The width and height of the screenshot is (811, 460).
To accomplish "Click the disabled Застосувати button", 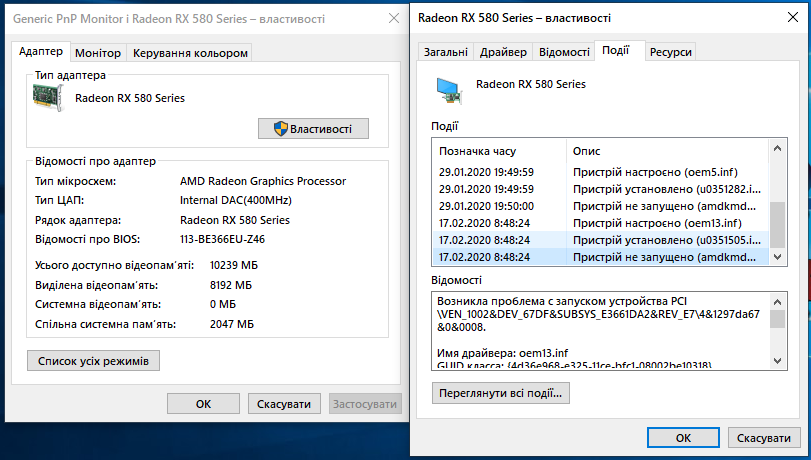I will tap(365, 404).
